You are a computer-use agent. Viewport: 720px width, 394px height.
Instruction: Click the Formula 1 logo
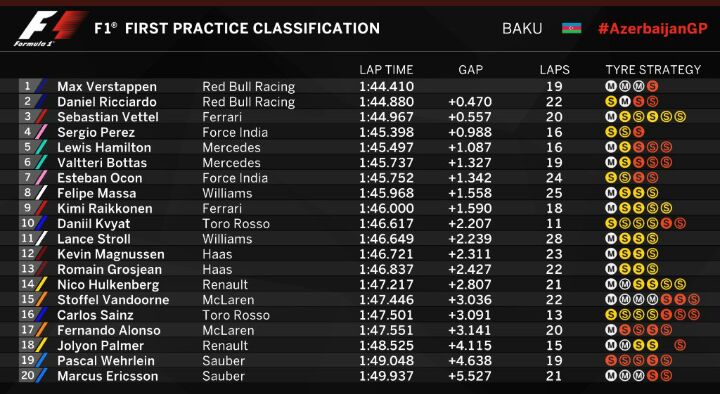tap(47, 28)
